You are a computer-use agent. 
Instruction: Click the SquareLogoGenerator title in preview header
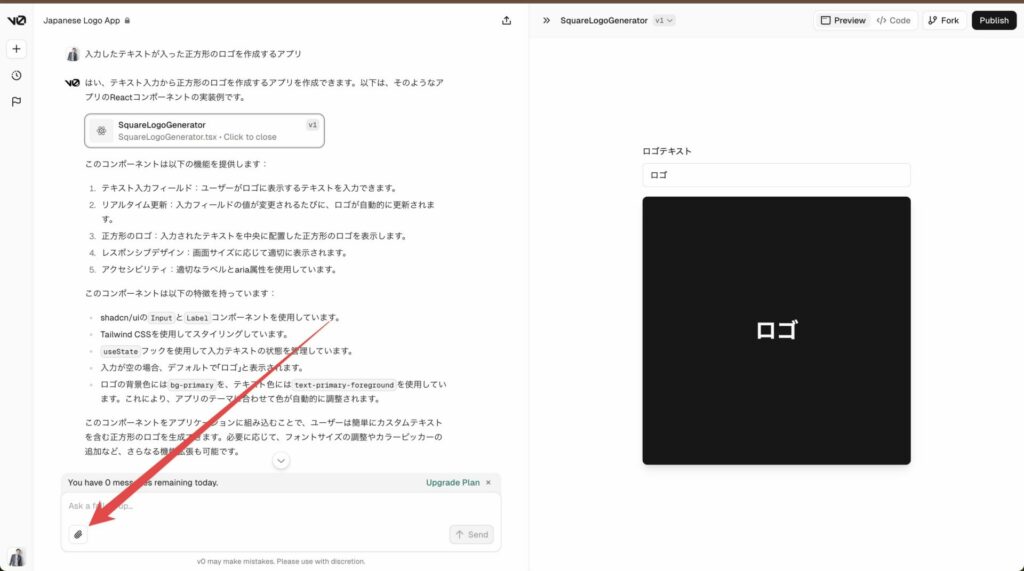point(604,20)
